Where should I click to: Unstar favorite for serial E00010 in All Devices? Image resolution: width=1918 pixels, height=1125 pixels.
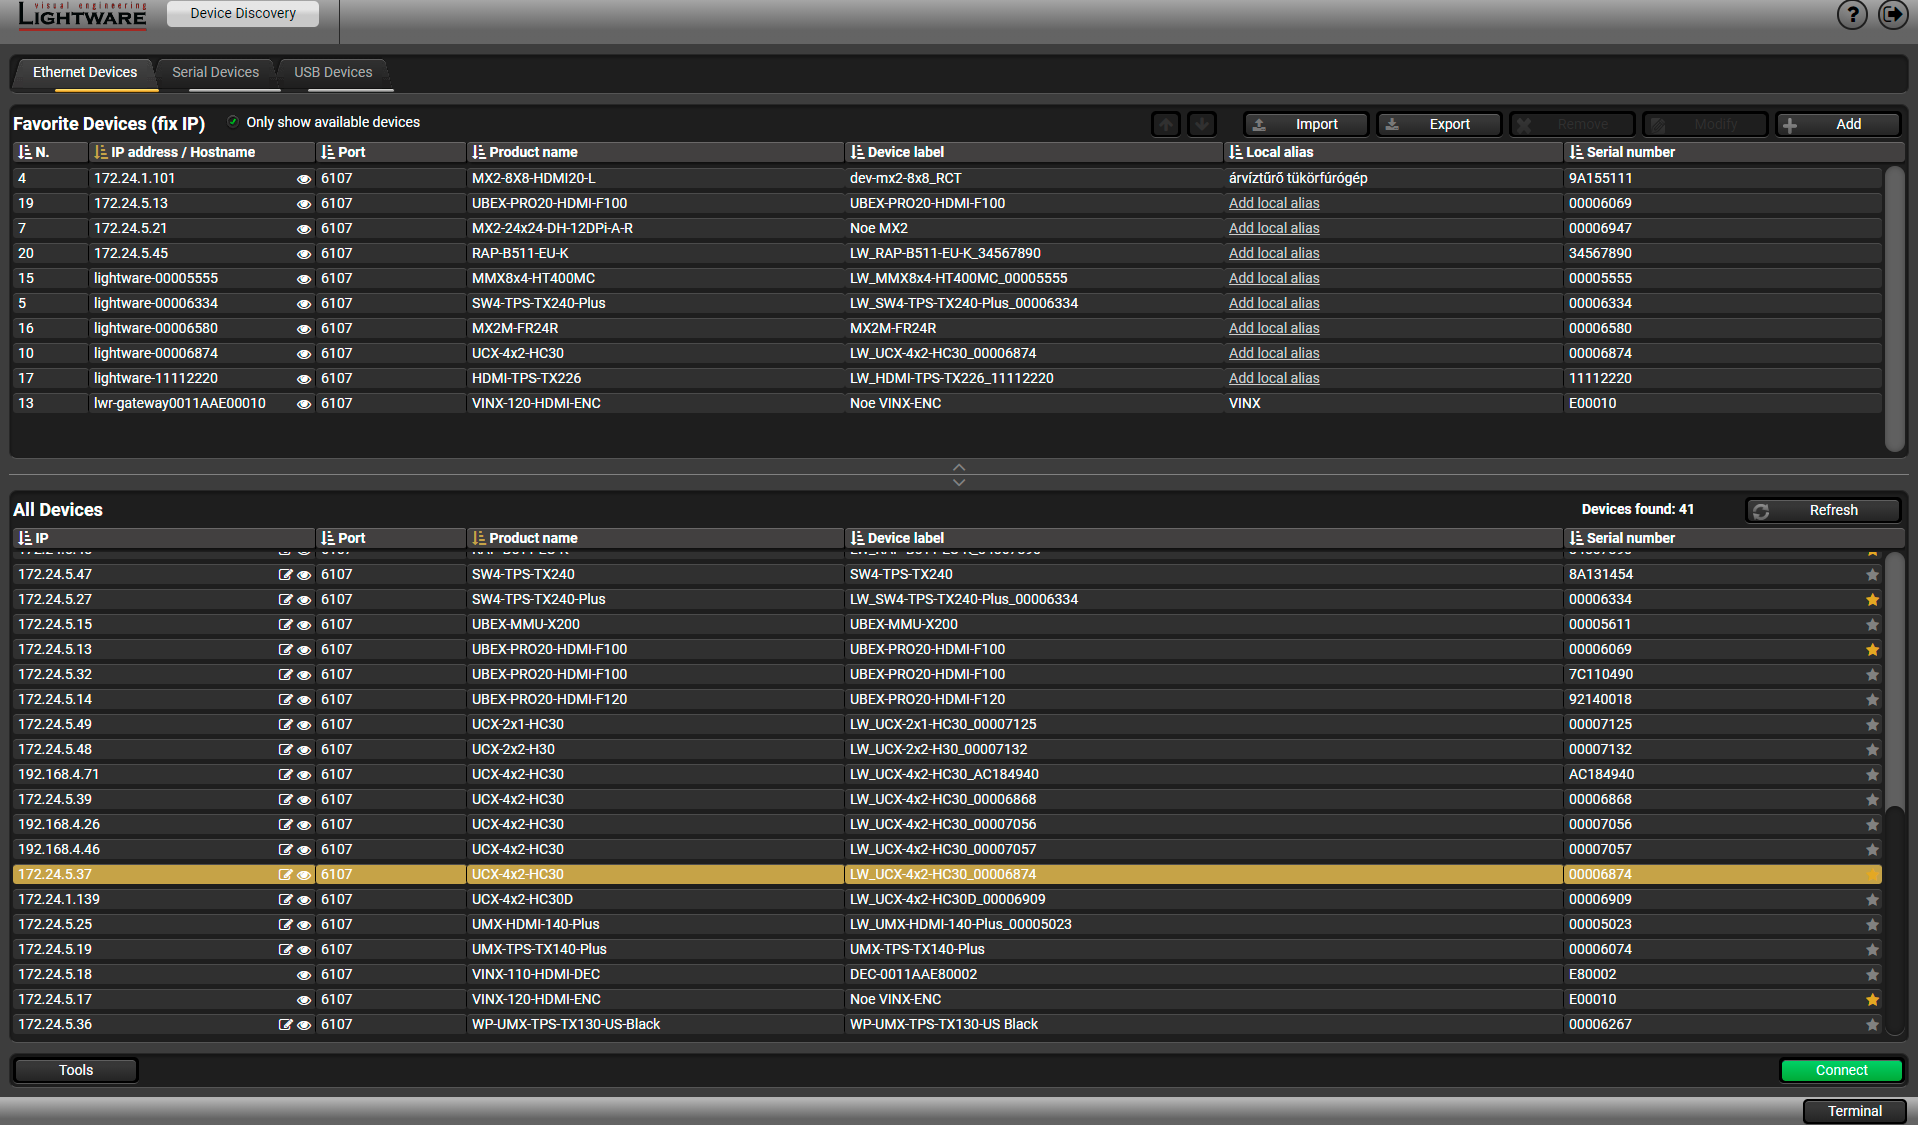click(x=1872, y=1000)
